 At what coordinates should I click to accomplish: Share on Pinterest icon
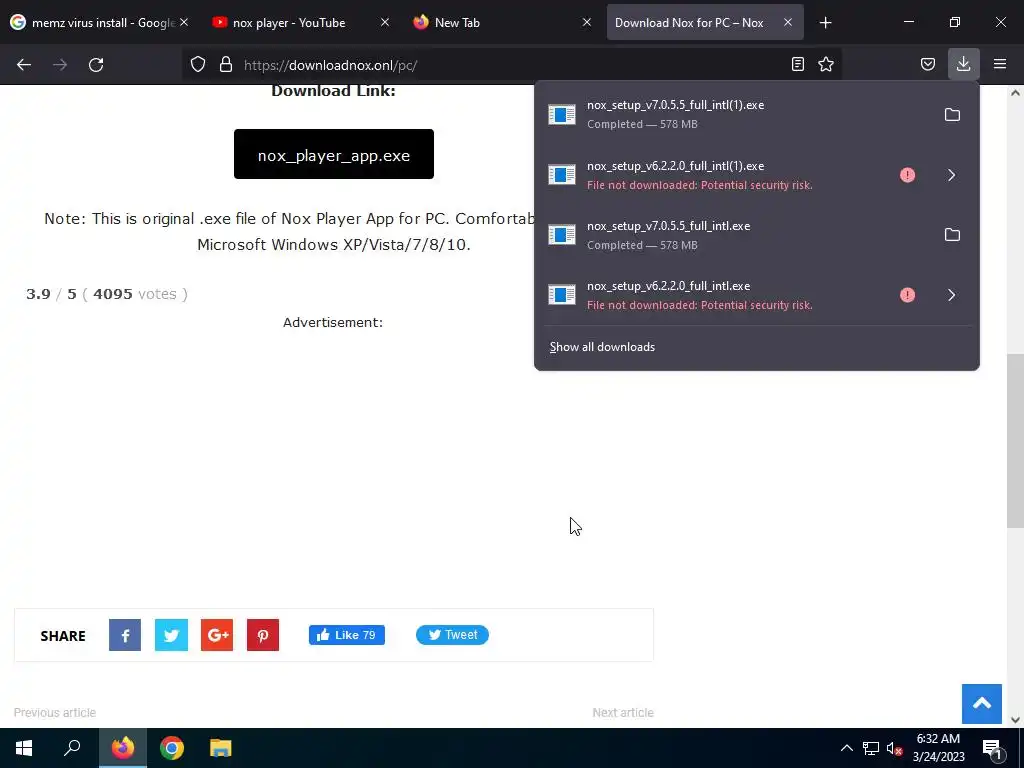click(263, 635)
